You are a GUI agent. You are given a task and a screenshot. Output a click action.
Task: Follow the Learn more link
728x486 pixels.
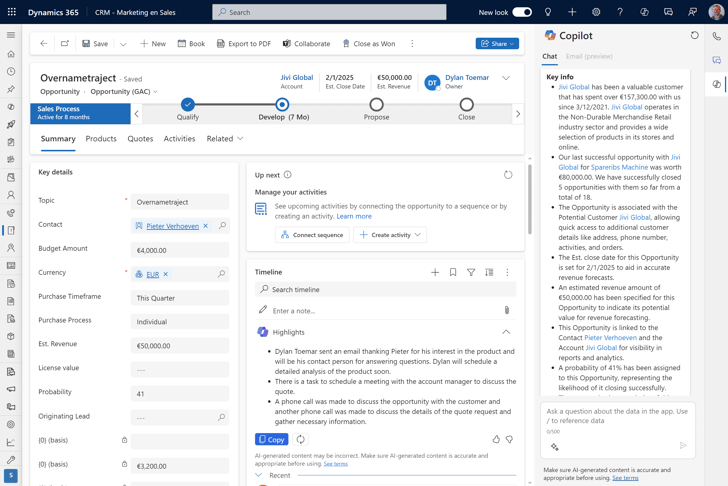coord(354,216)
